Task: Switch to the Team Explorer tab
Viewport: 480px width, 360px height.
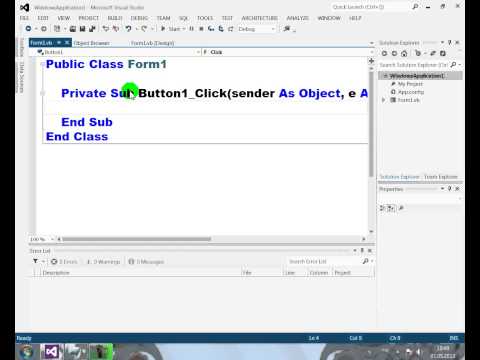Action: click(x=441, y=177)
